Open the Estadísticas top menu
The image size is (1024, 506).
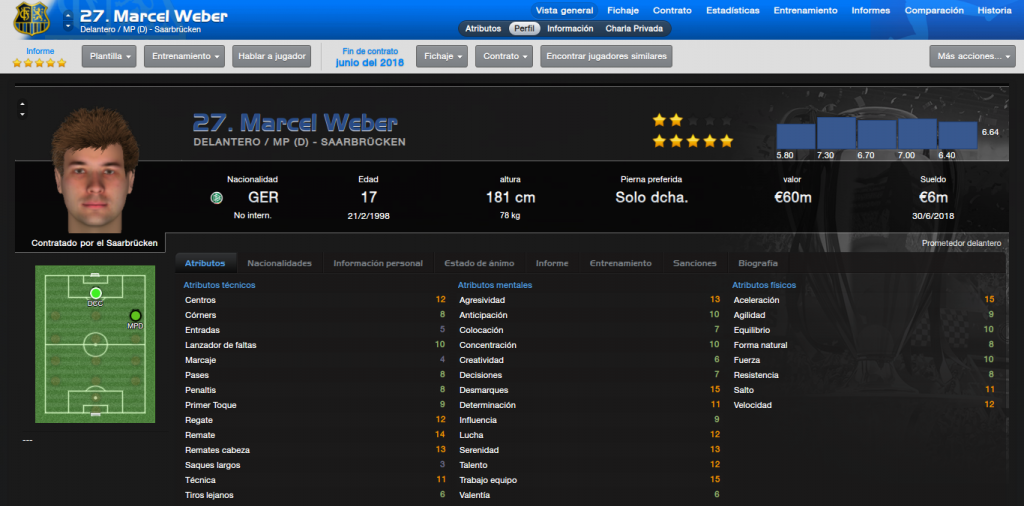pyautogui.click(x=733, y=10)
